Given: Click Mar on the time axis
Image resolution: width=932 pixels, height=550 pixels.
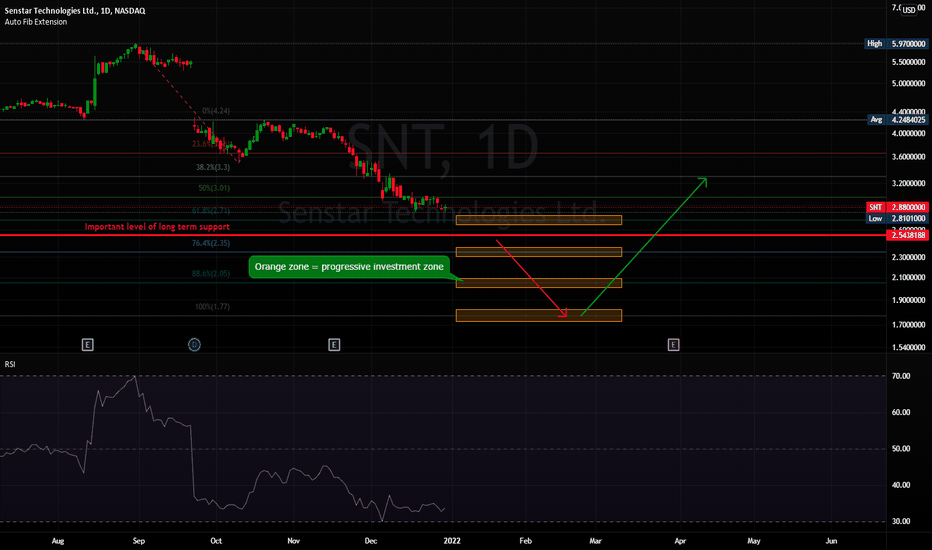Looking at the screenshot, I should [x=595, y=540].
